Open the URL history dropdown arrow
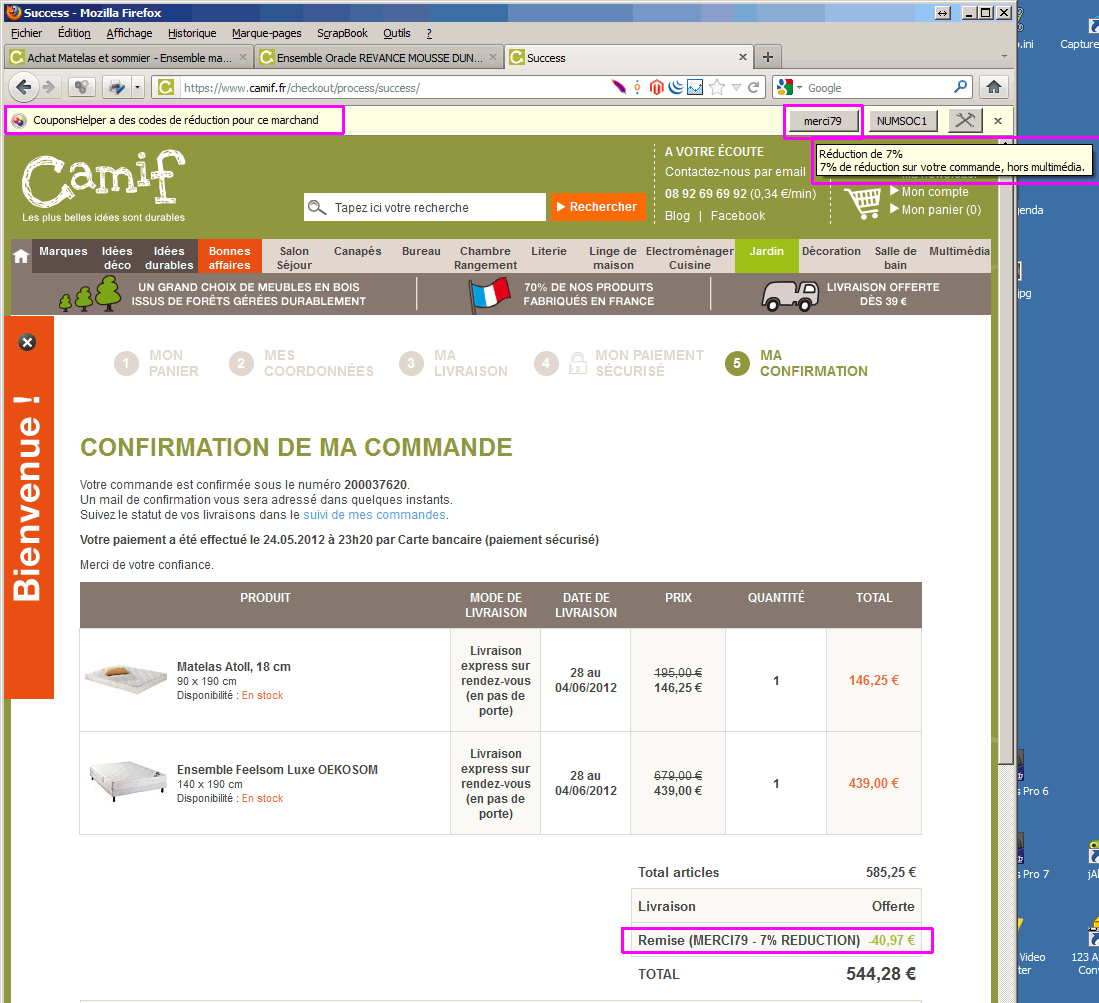This screenshot has width=1099, height=1003. [736, 88]
